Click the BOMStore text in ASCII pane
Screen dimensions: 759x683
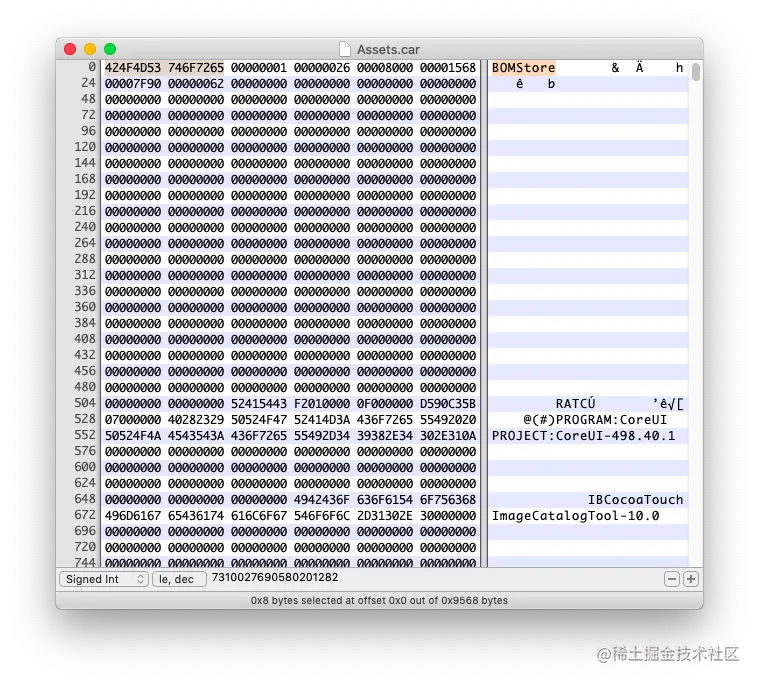point(523,68)
